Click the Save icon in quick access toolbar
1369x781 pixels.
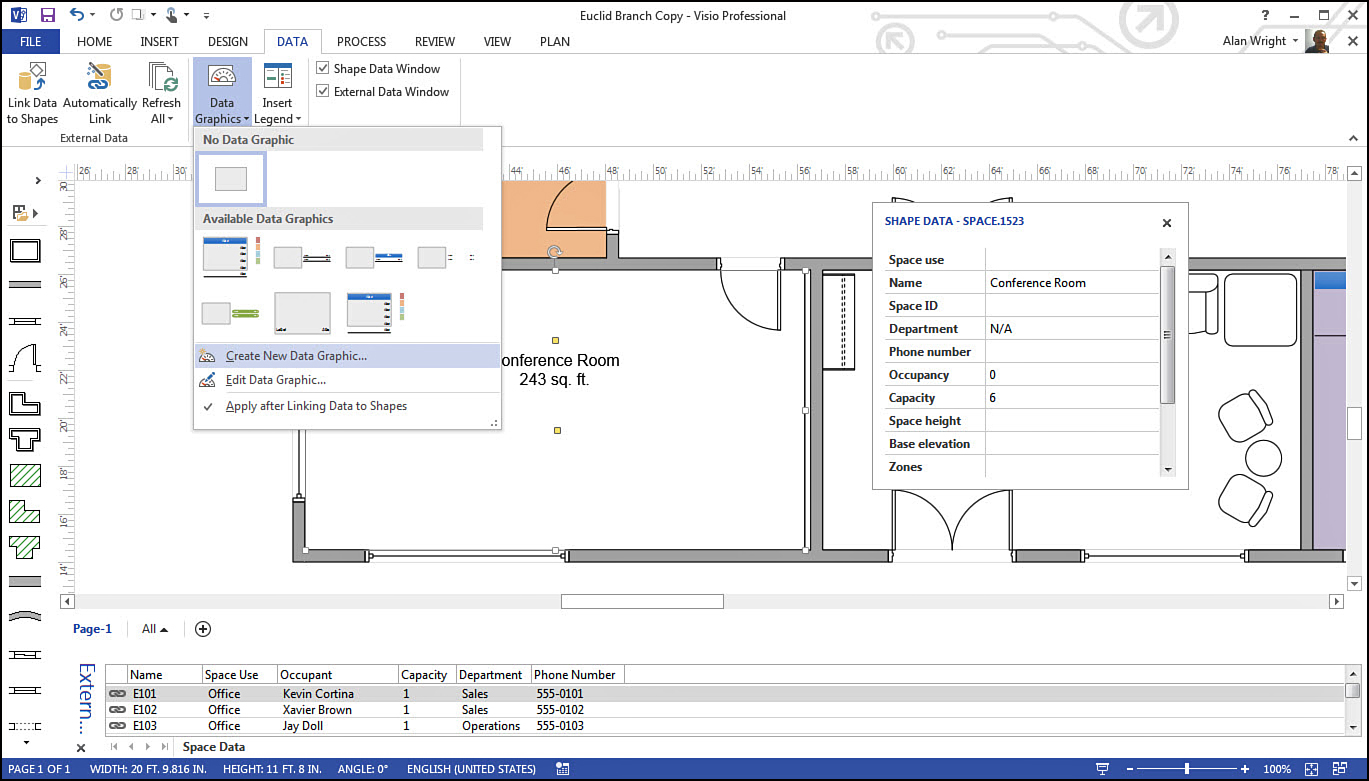(47, 15)
